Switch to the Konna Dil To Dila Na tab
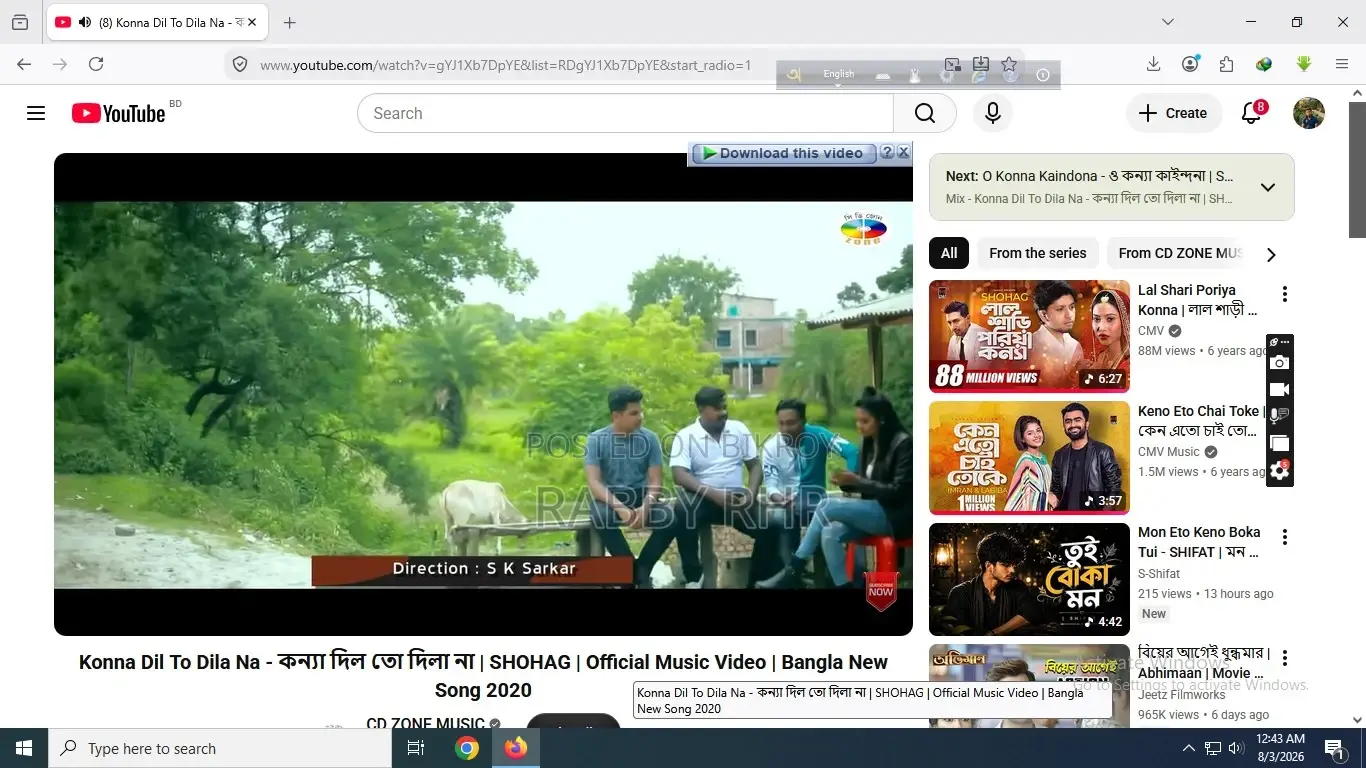1366x768 pixels. pos(157,22)
